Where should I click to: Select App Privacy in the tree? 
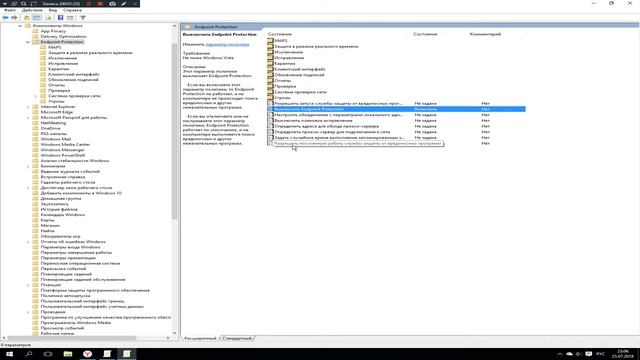pos(53,31)
